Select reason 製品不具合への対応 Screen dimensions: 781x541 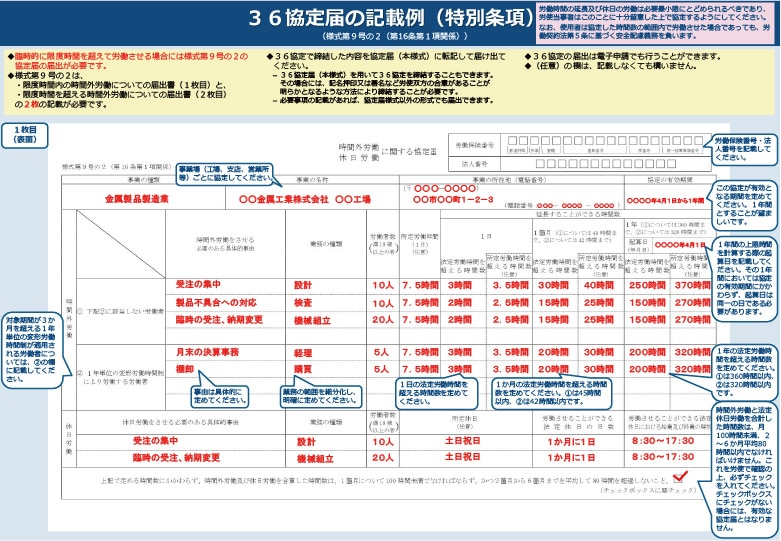pos(216,302)
